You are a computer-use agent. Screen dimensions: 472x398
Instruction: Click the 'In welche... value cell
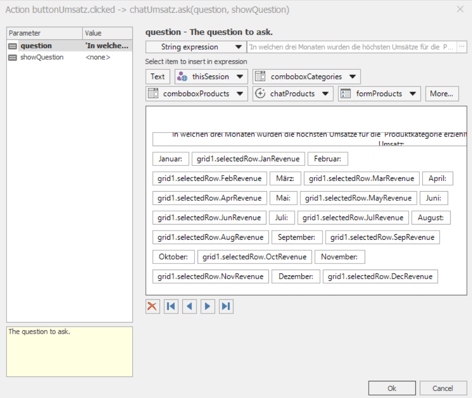point(107,46)
